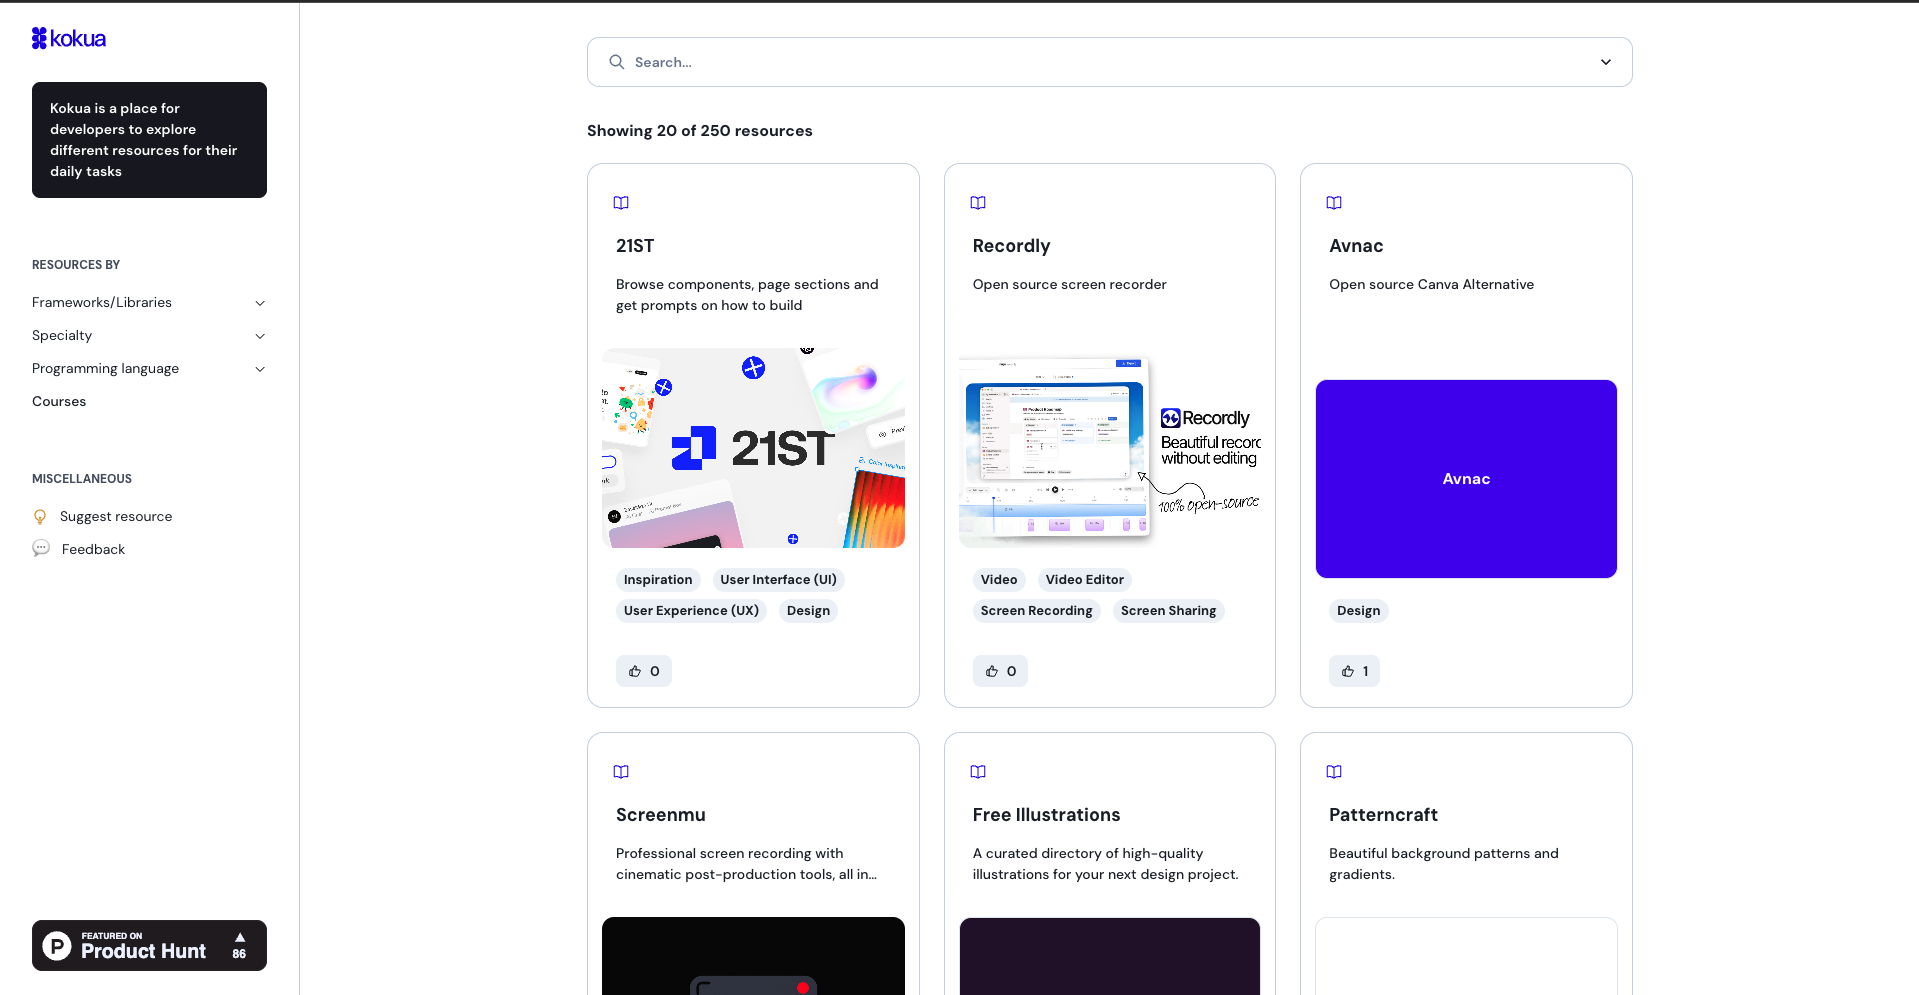Open the 21ST resource title
1919x995 pixels.
click(635, 246)
